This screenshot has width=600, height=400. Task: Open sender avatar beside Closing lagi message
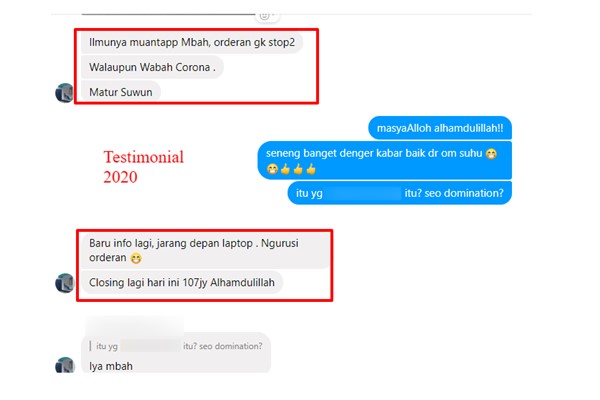[64, 282]
